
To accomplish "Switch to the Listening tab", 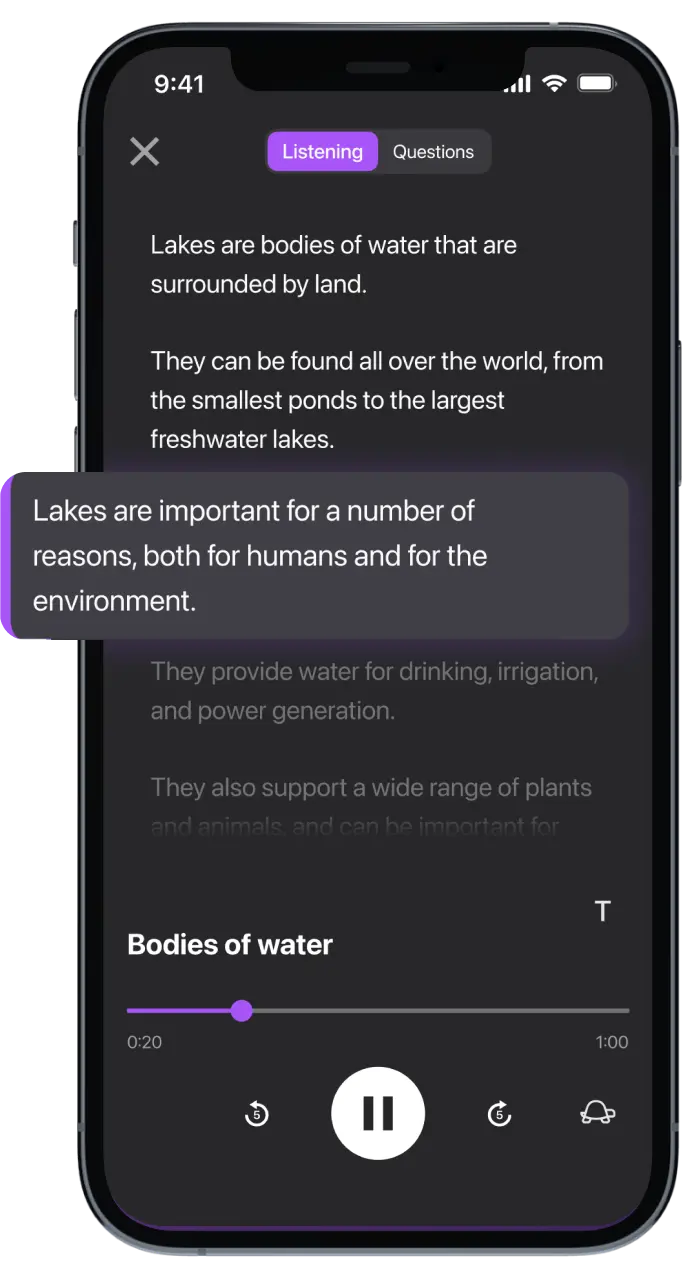I will click(322, 152).
